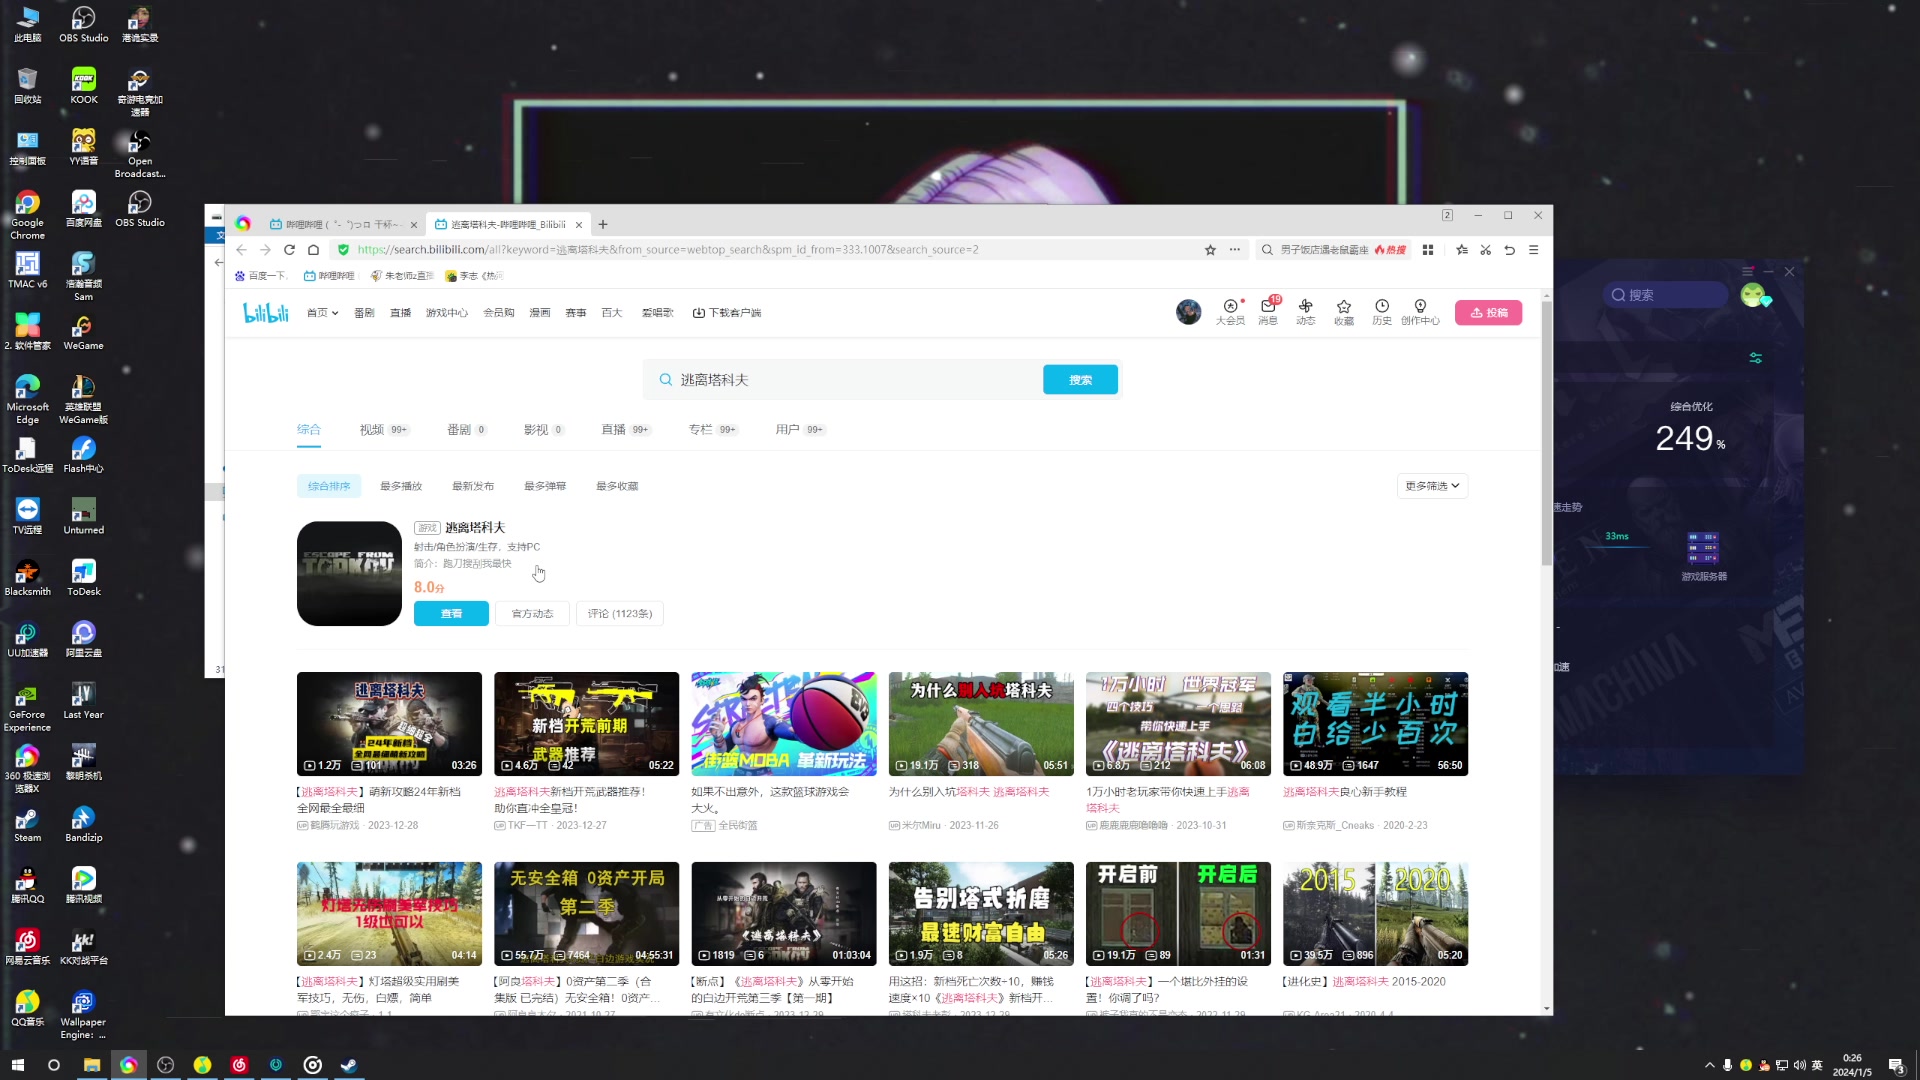The width and height of the screenshot is (1920, 1080).
Task: Click the Windows Start button
Action: point(17,1065)
